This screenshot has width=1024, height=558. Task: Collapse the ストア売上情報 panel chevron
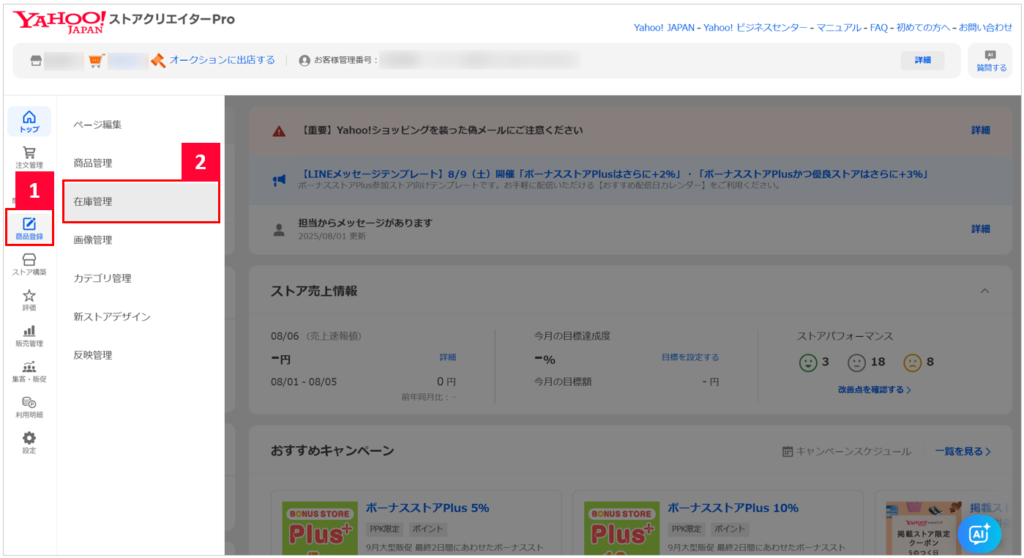point(985,291)
